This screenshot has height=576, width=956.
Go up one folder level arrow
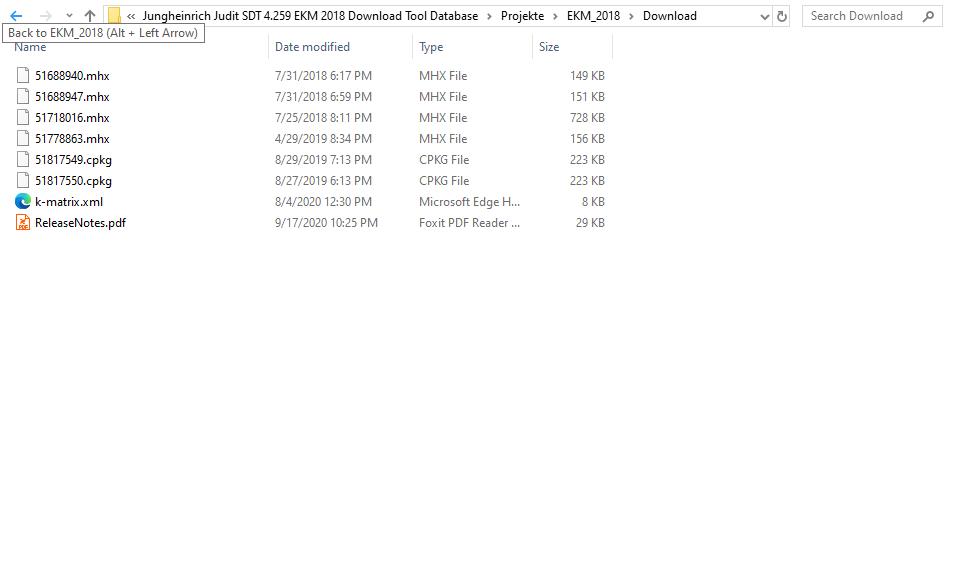tap(90, 16)
